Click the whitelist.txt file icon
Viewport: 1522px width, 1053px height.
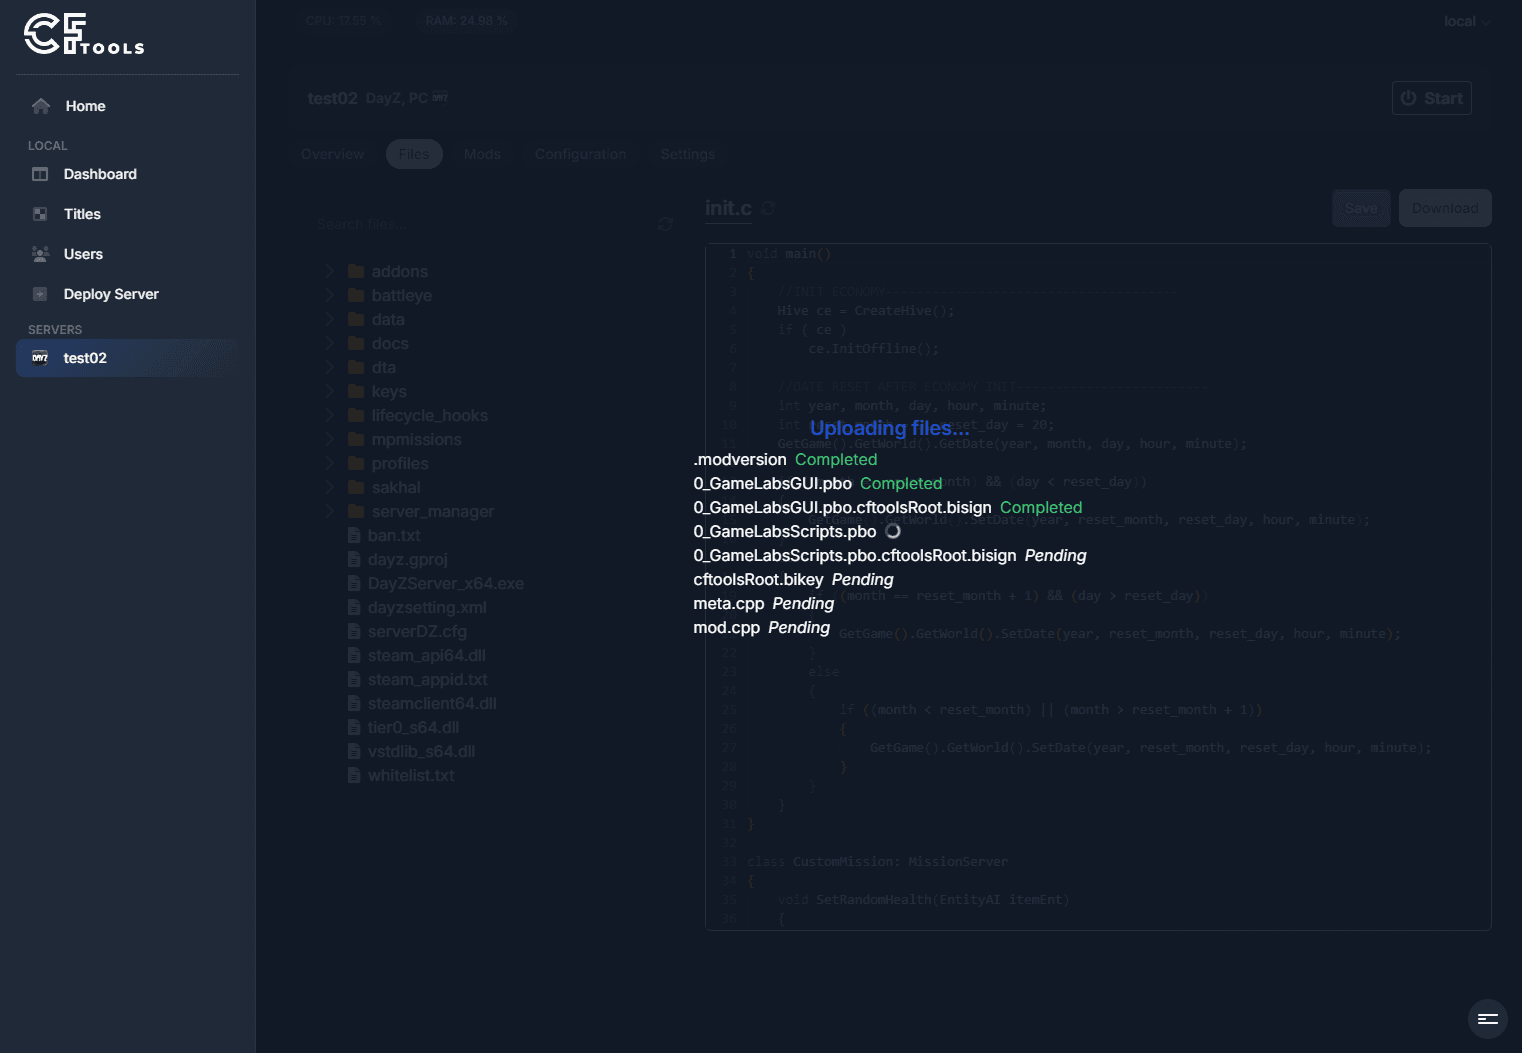click(354, 775)
